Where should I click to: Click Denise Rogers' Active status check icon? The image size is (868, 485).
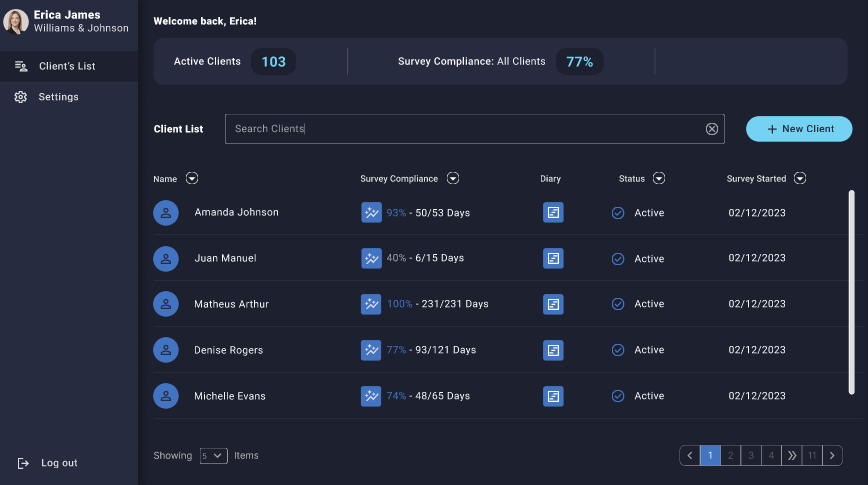coord(618,350)
